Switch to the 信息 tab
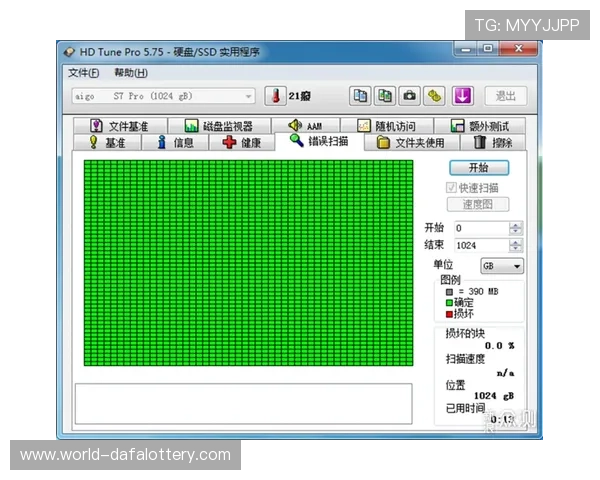600x480 pixels. 175,142
